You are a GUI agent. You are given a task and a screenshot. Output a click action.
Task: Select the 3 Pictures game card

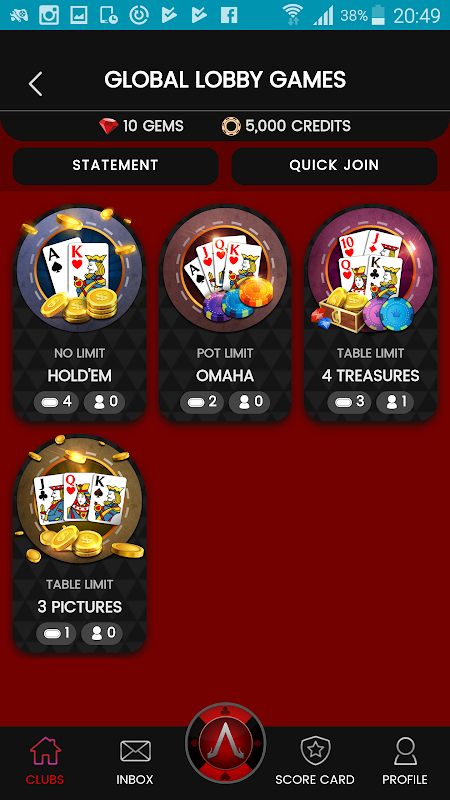pos(79,544)
